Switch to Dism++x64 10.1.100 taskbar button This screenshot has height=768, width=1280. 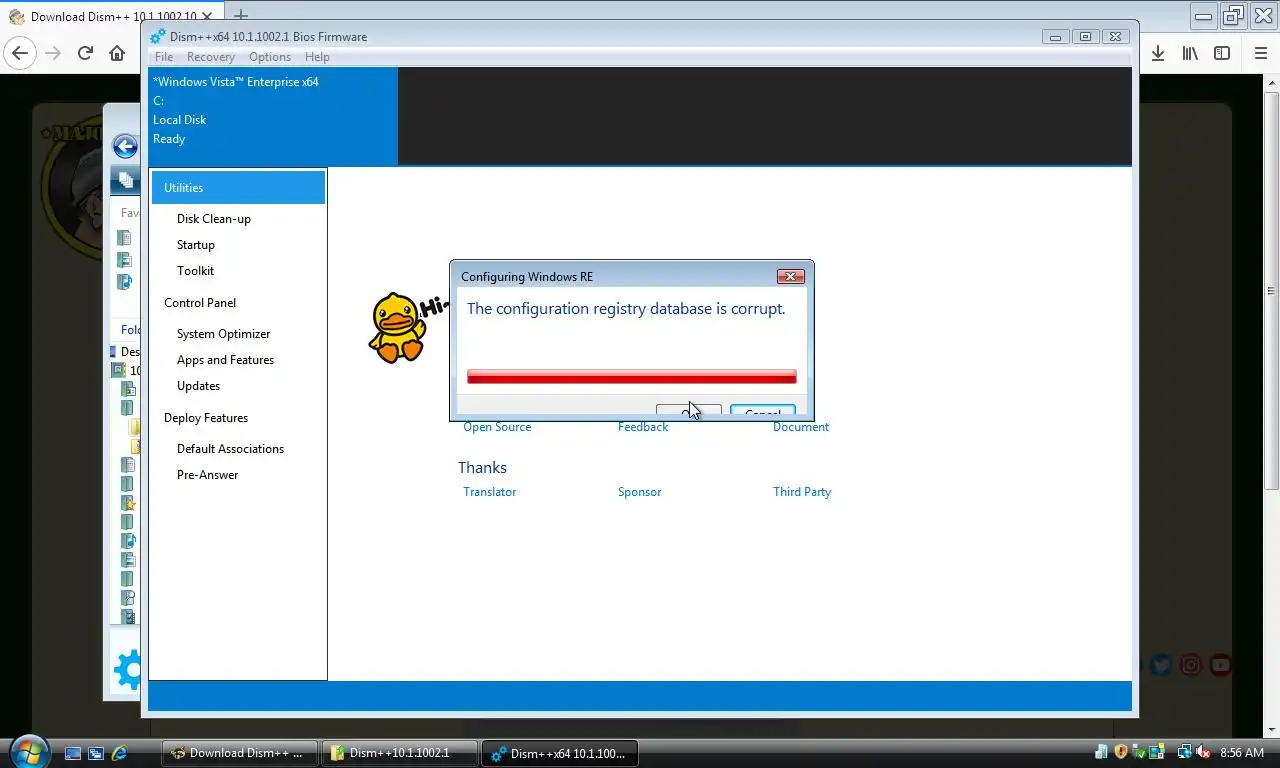pos(560,753)
